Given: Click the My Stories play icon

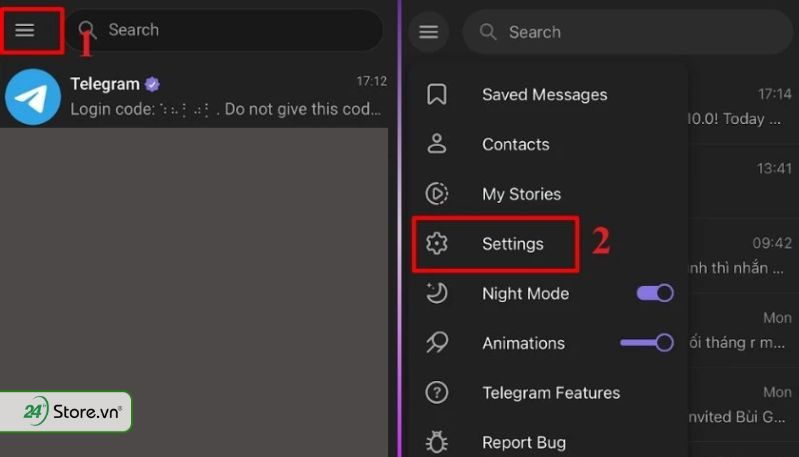Looking at the screenshot, I should [437, 194].
